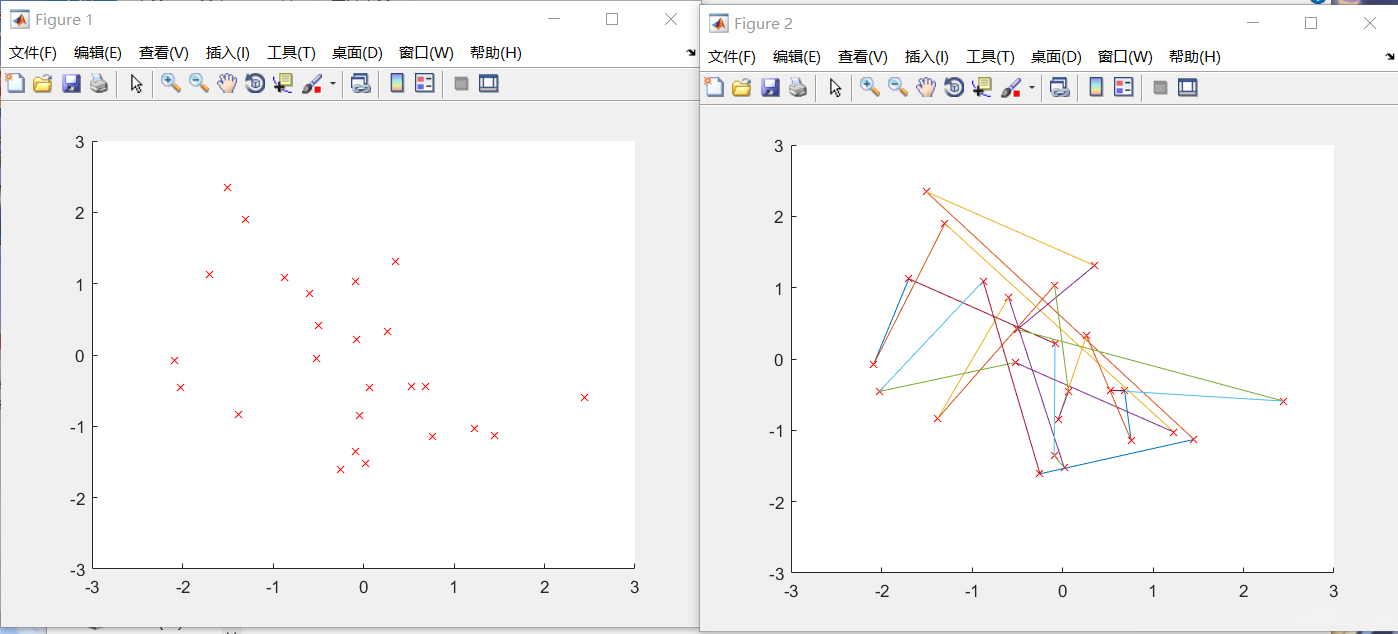The width and height of the screenshot is (1398, 634).
Task: Hide plot tools in Figure 2
Action: point(1160,88)
